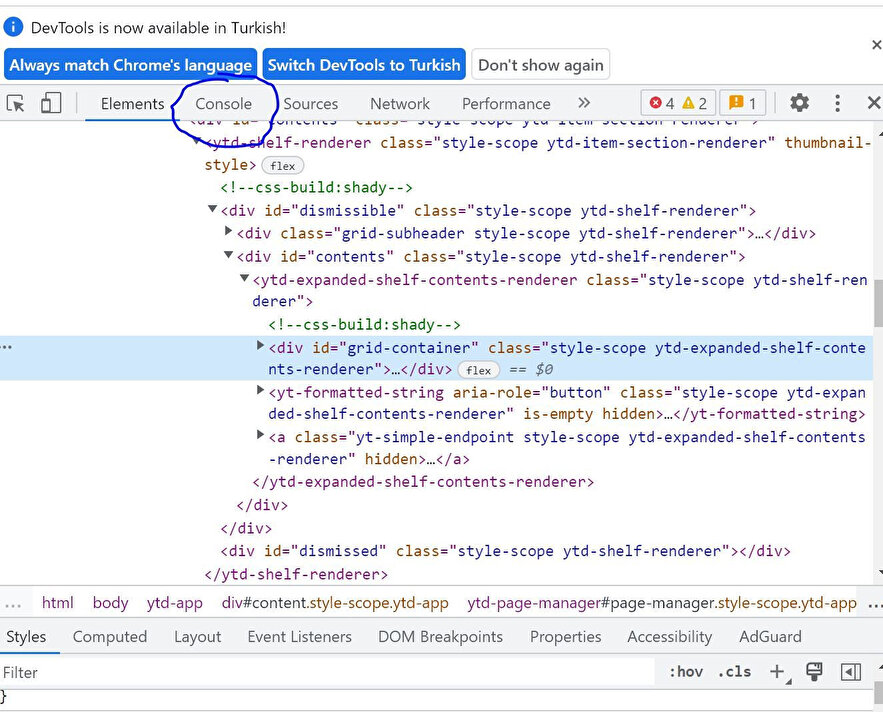The width and height of the screenshot is (883, 712).
Task: Expand the yt-formatted-string element
Action: click(261, 391)
